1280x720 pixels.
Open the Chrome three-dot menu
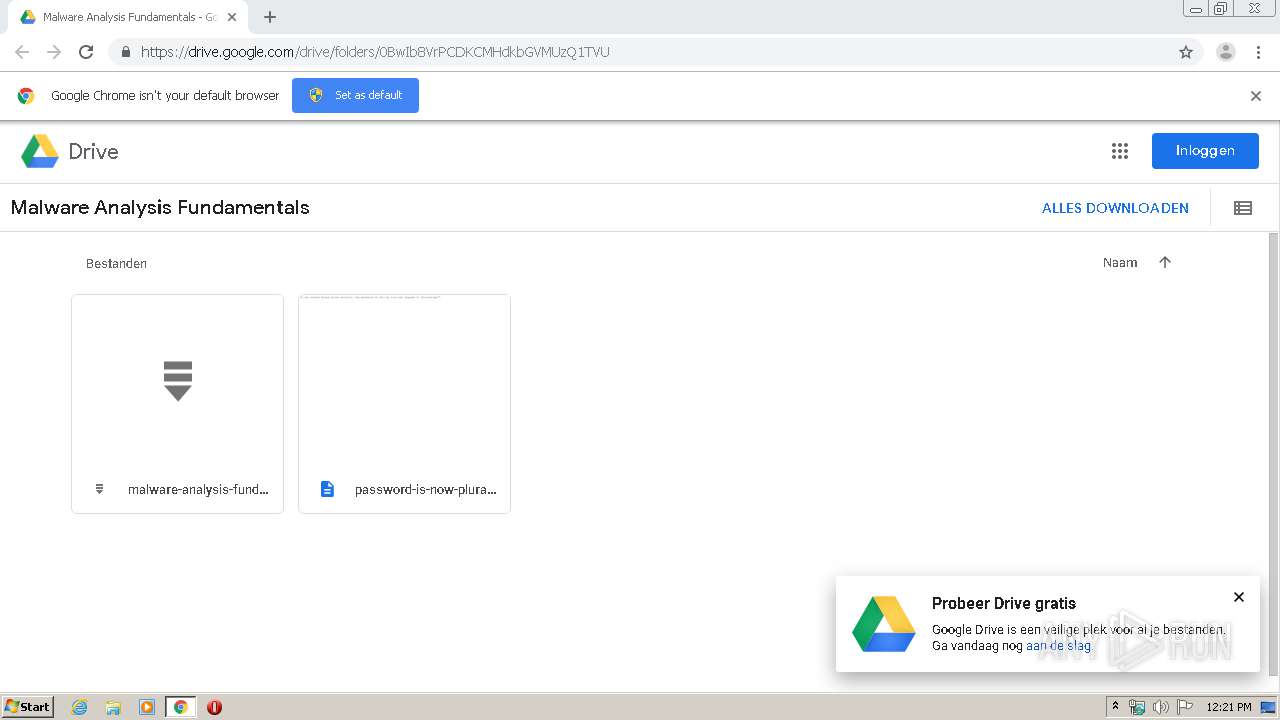(x=1258, y=52)
